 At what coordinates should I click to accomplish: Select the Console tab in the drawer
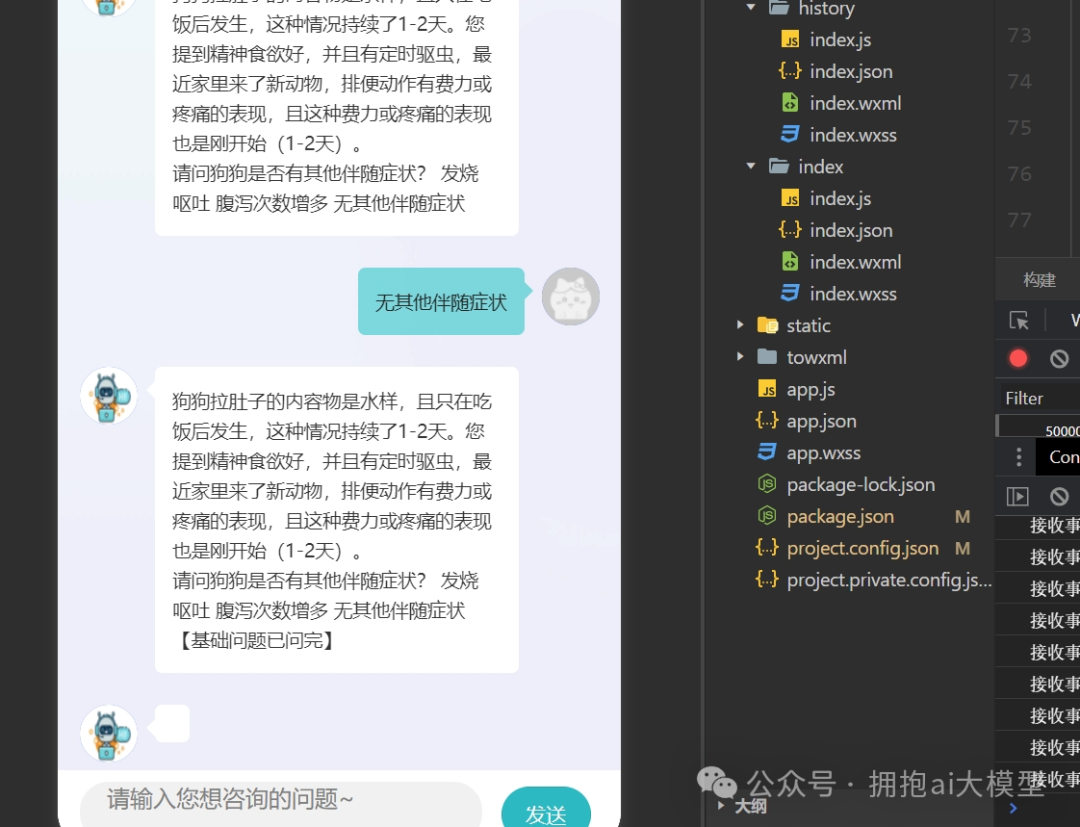[1063, 457]
